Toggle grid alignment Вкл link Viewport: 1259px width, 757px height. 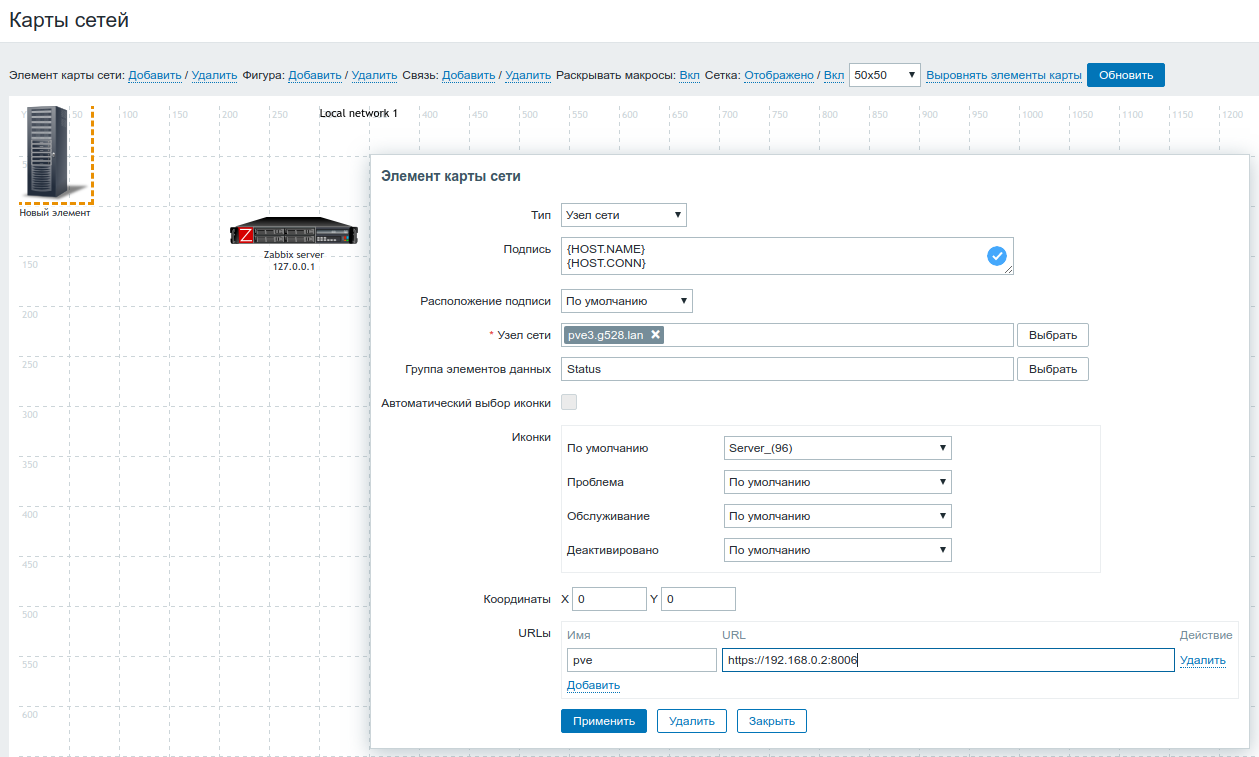pyautogui.click(x=834, y=75)
